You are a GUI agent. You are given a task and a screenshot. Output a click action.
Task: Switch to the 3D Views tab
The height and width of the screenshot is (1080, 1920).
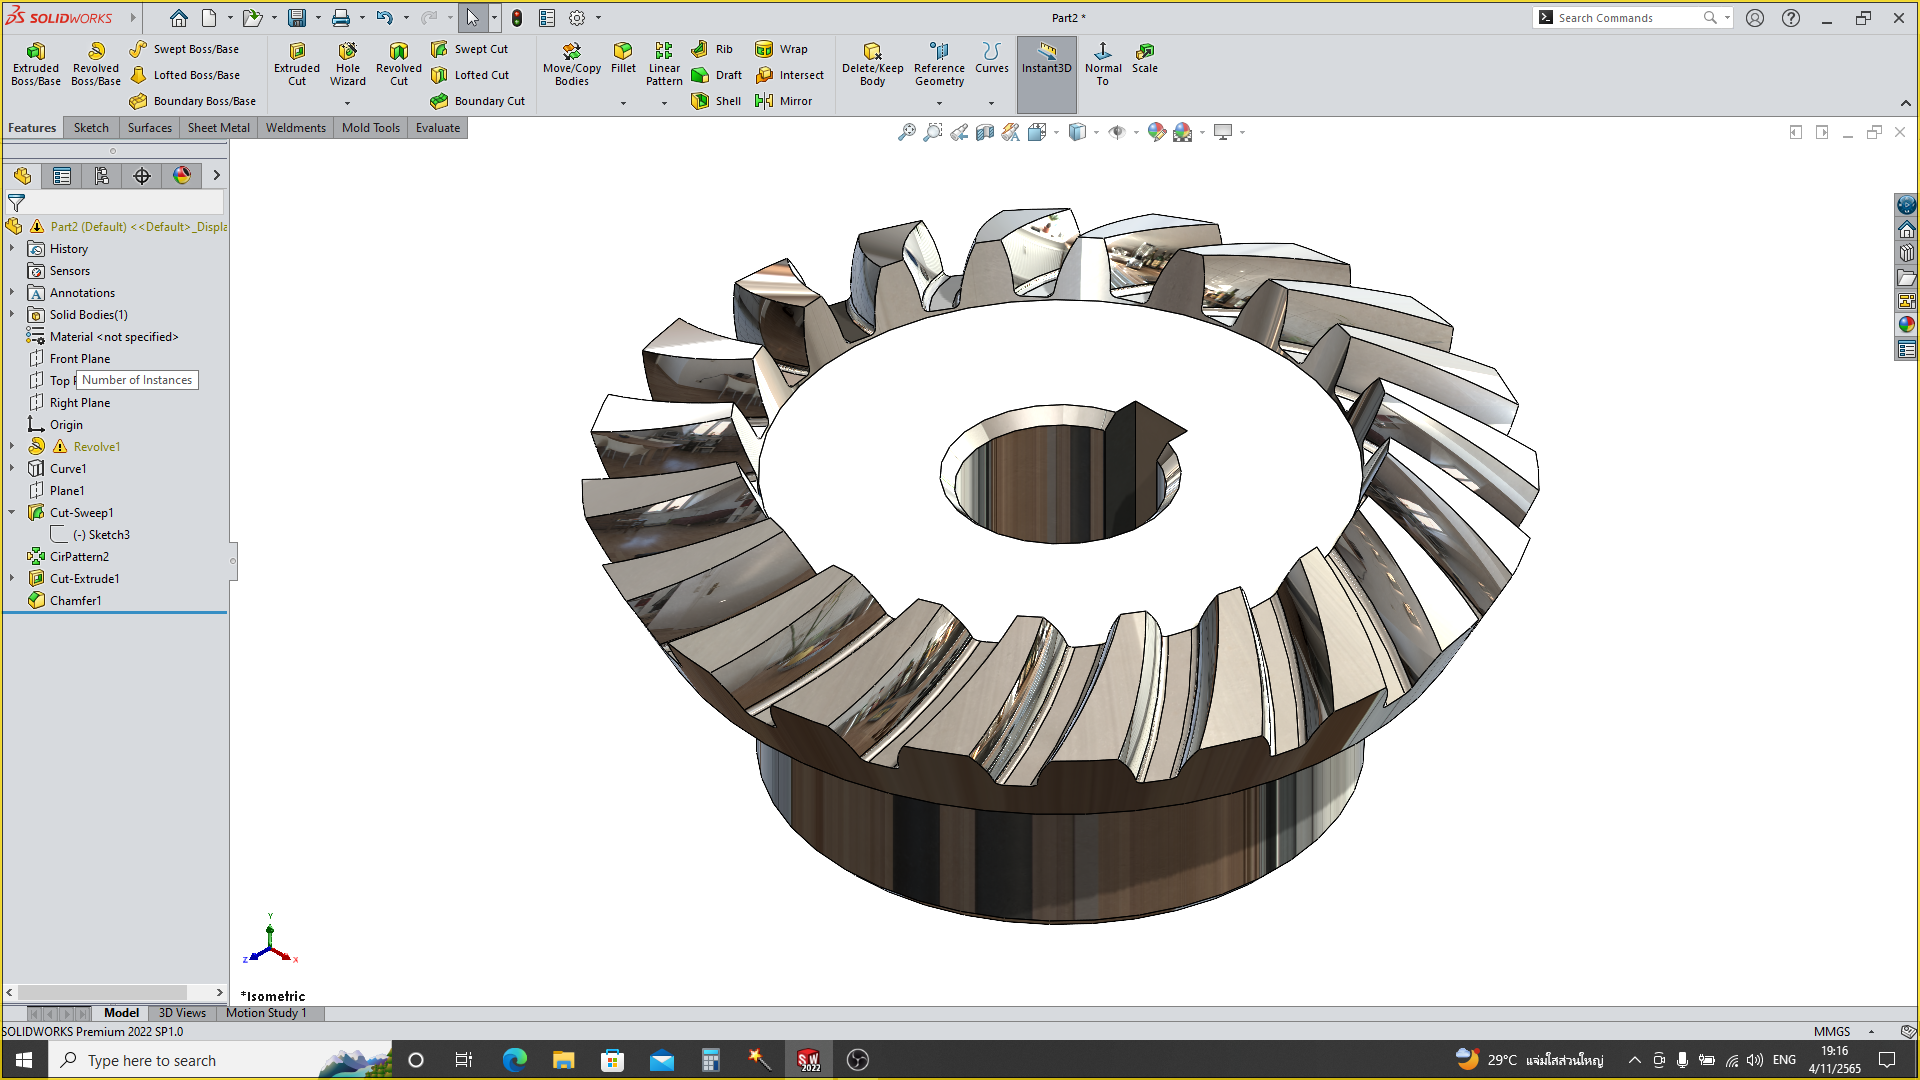(182, 1013)
